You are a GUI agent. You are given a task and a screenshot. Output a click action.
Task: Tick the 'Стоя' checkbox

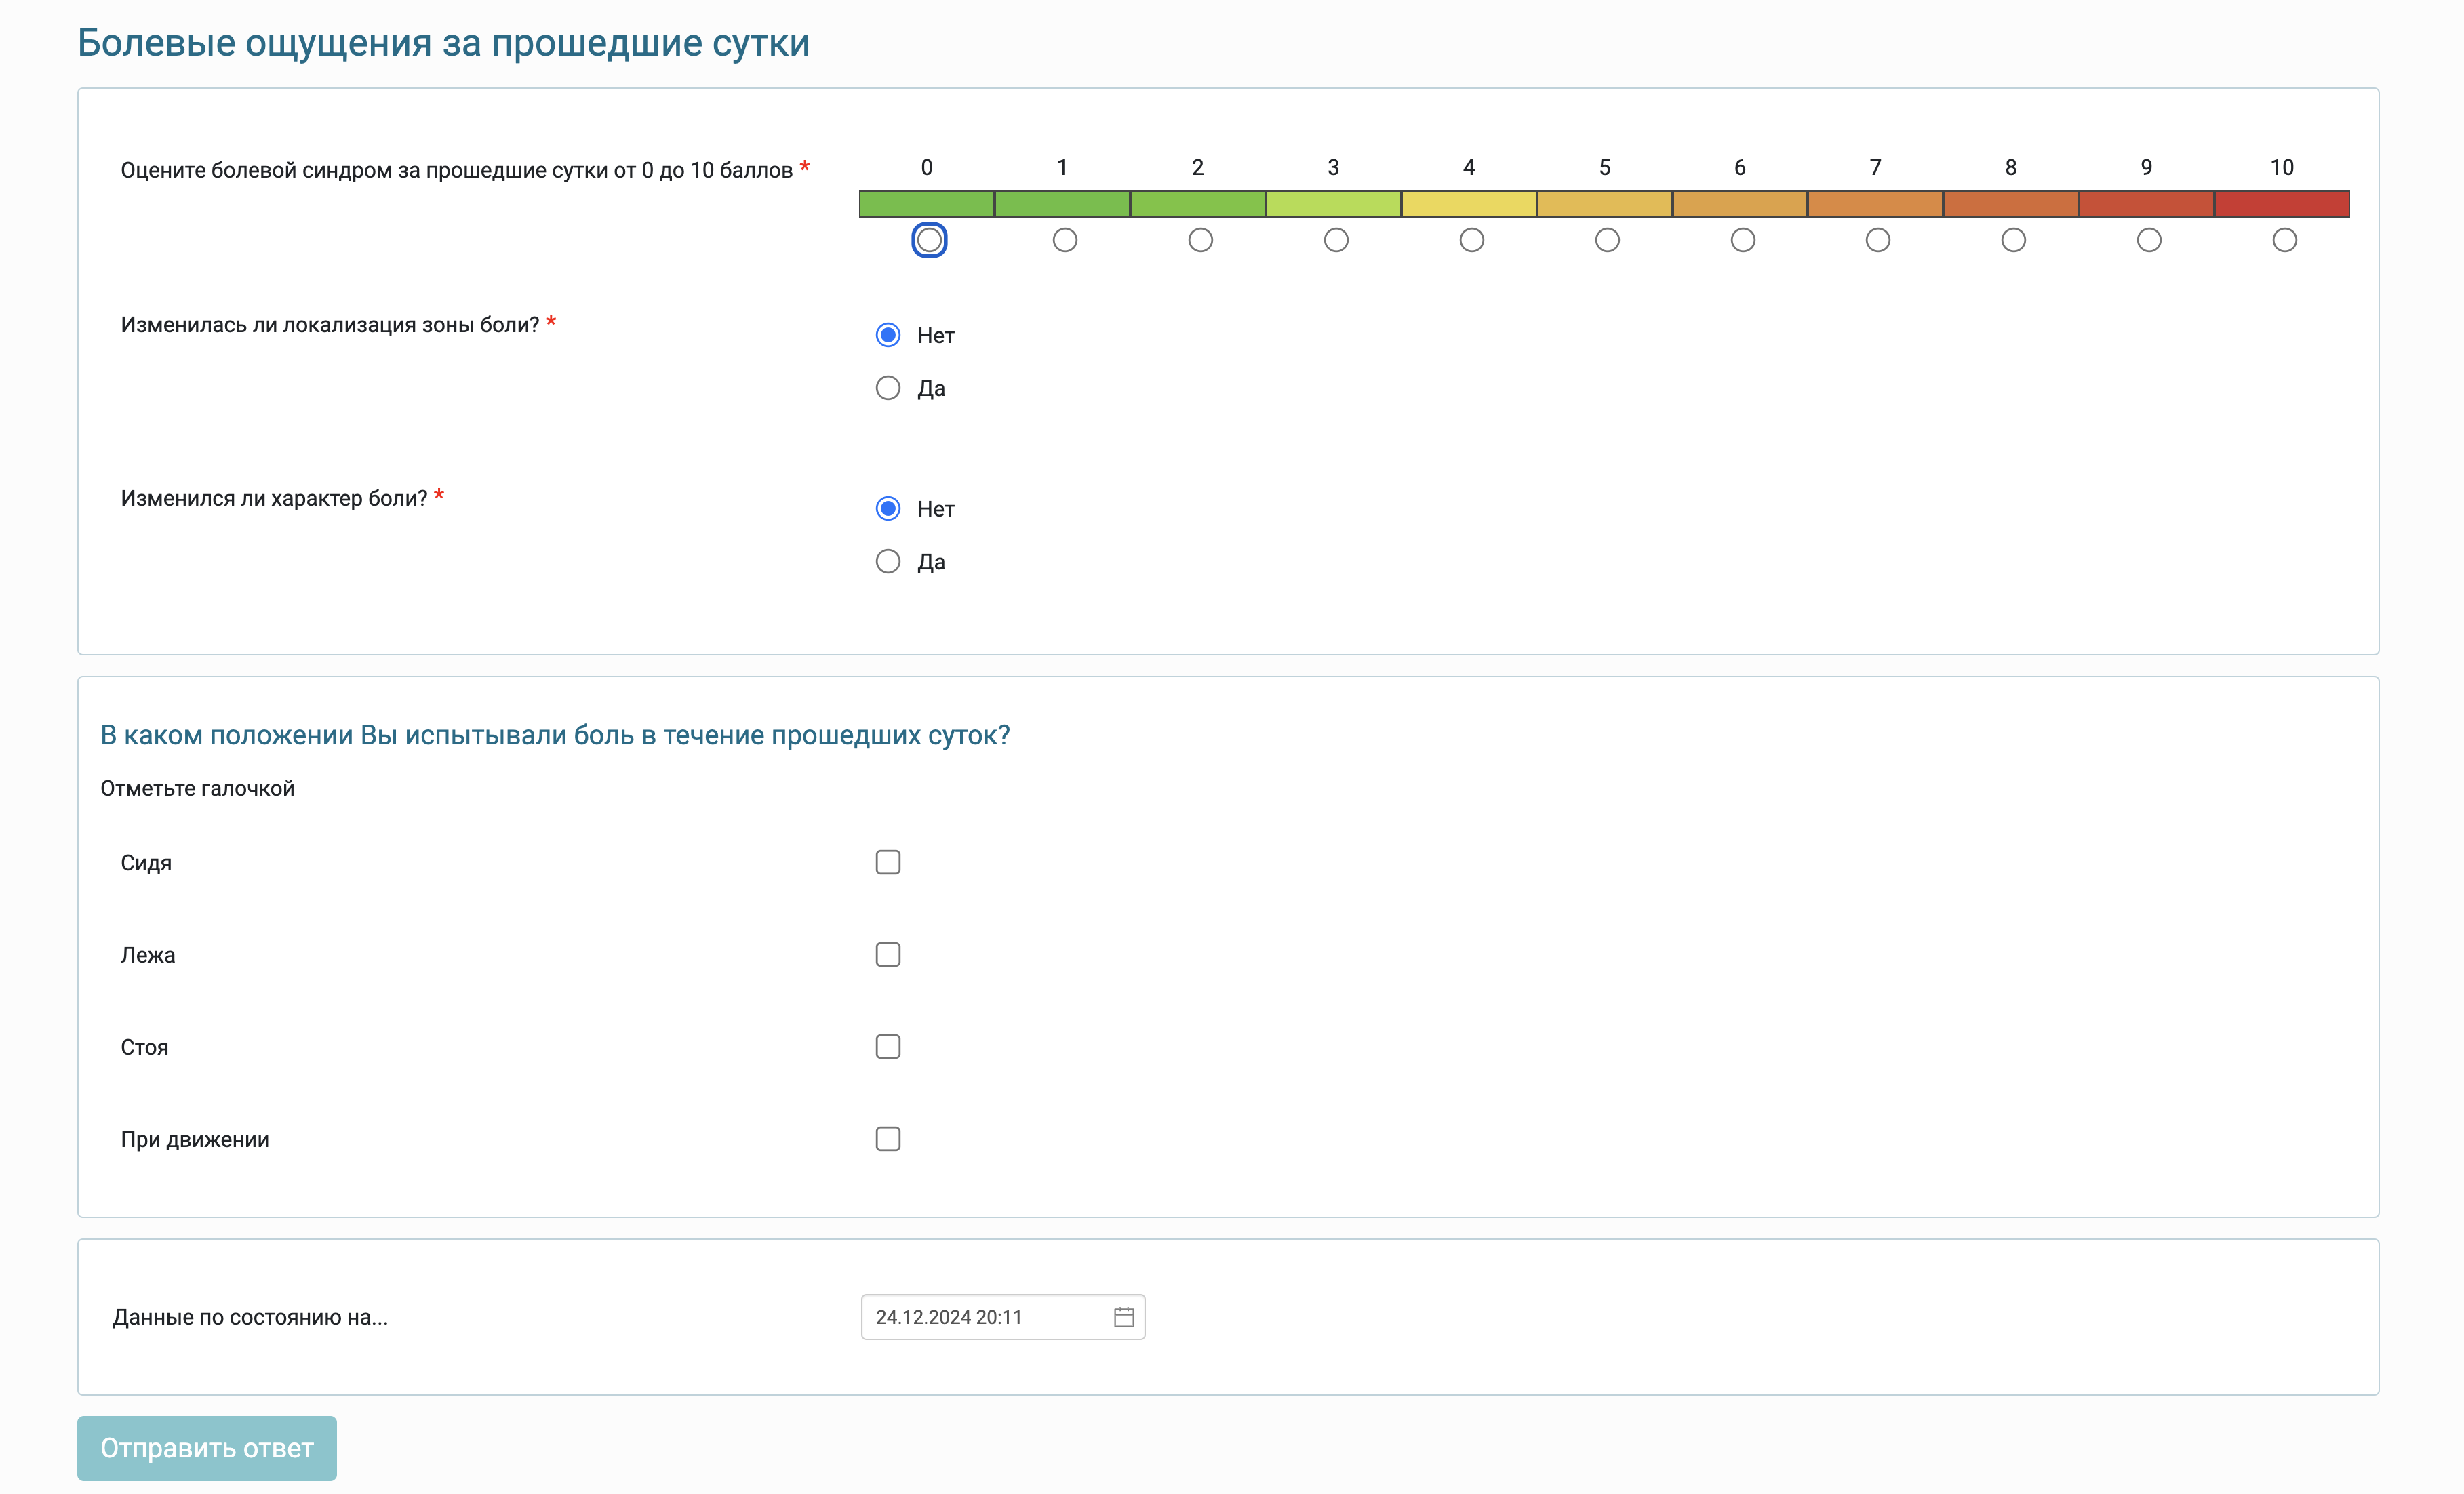tap(888, 1047)
